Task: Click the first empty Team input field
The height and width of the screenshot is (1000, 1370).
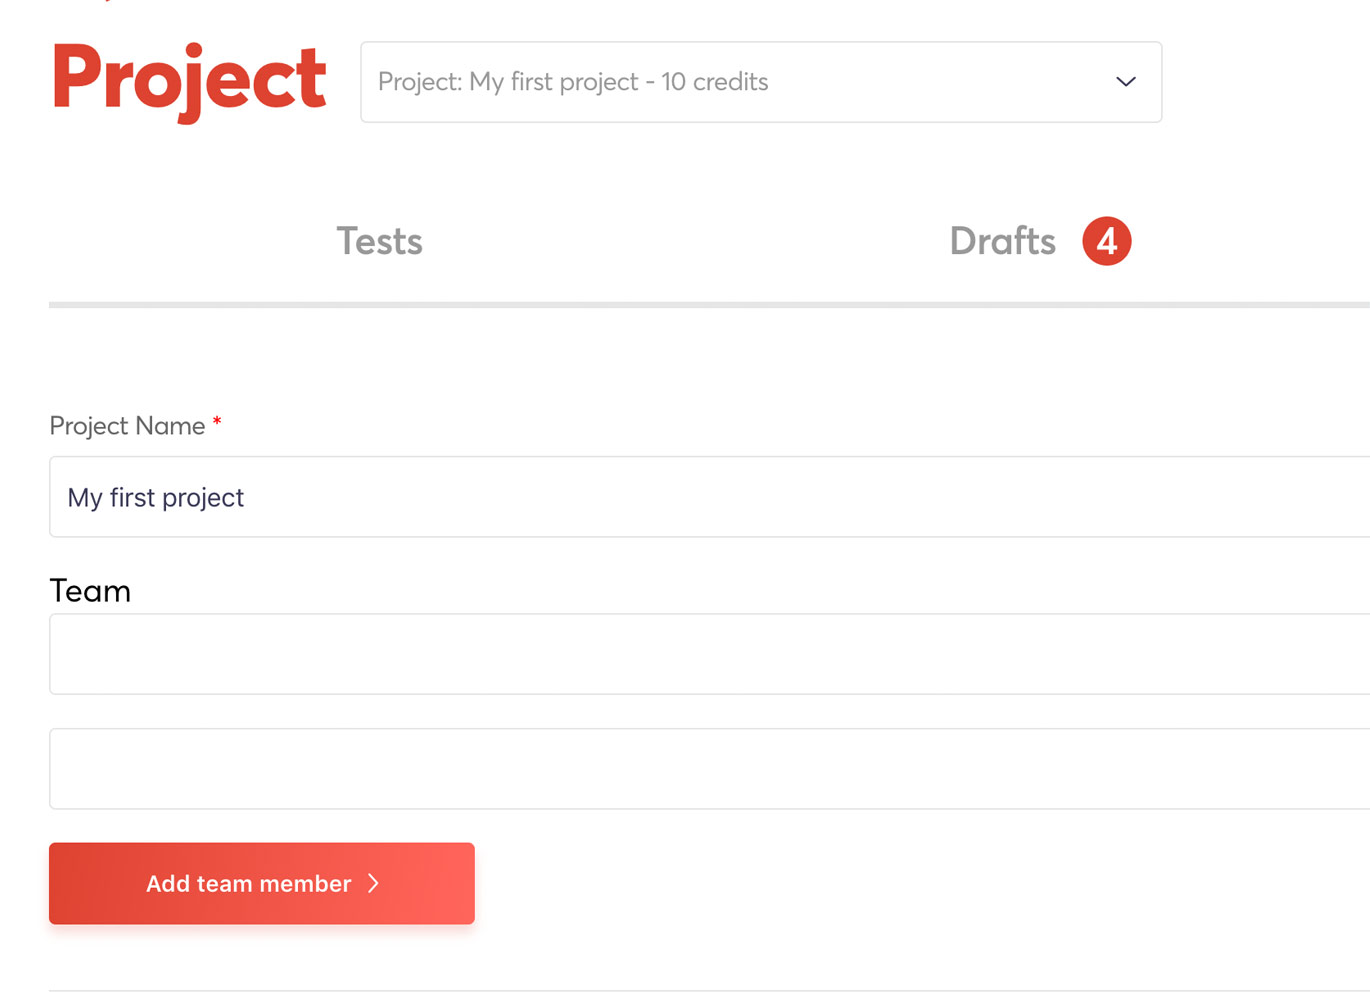Action: click(x=700, y=654)
